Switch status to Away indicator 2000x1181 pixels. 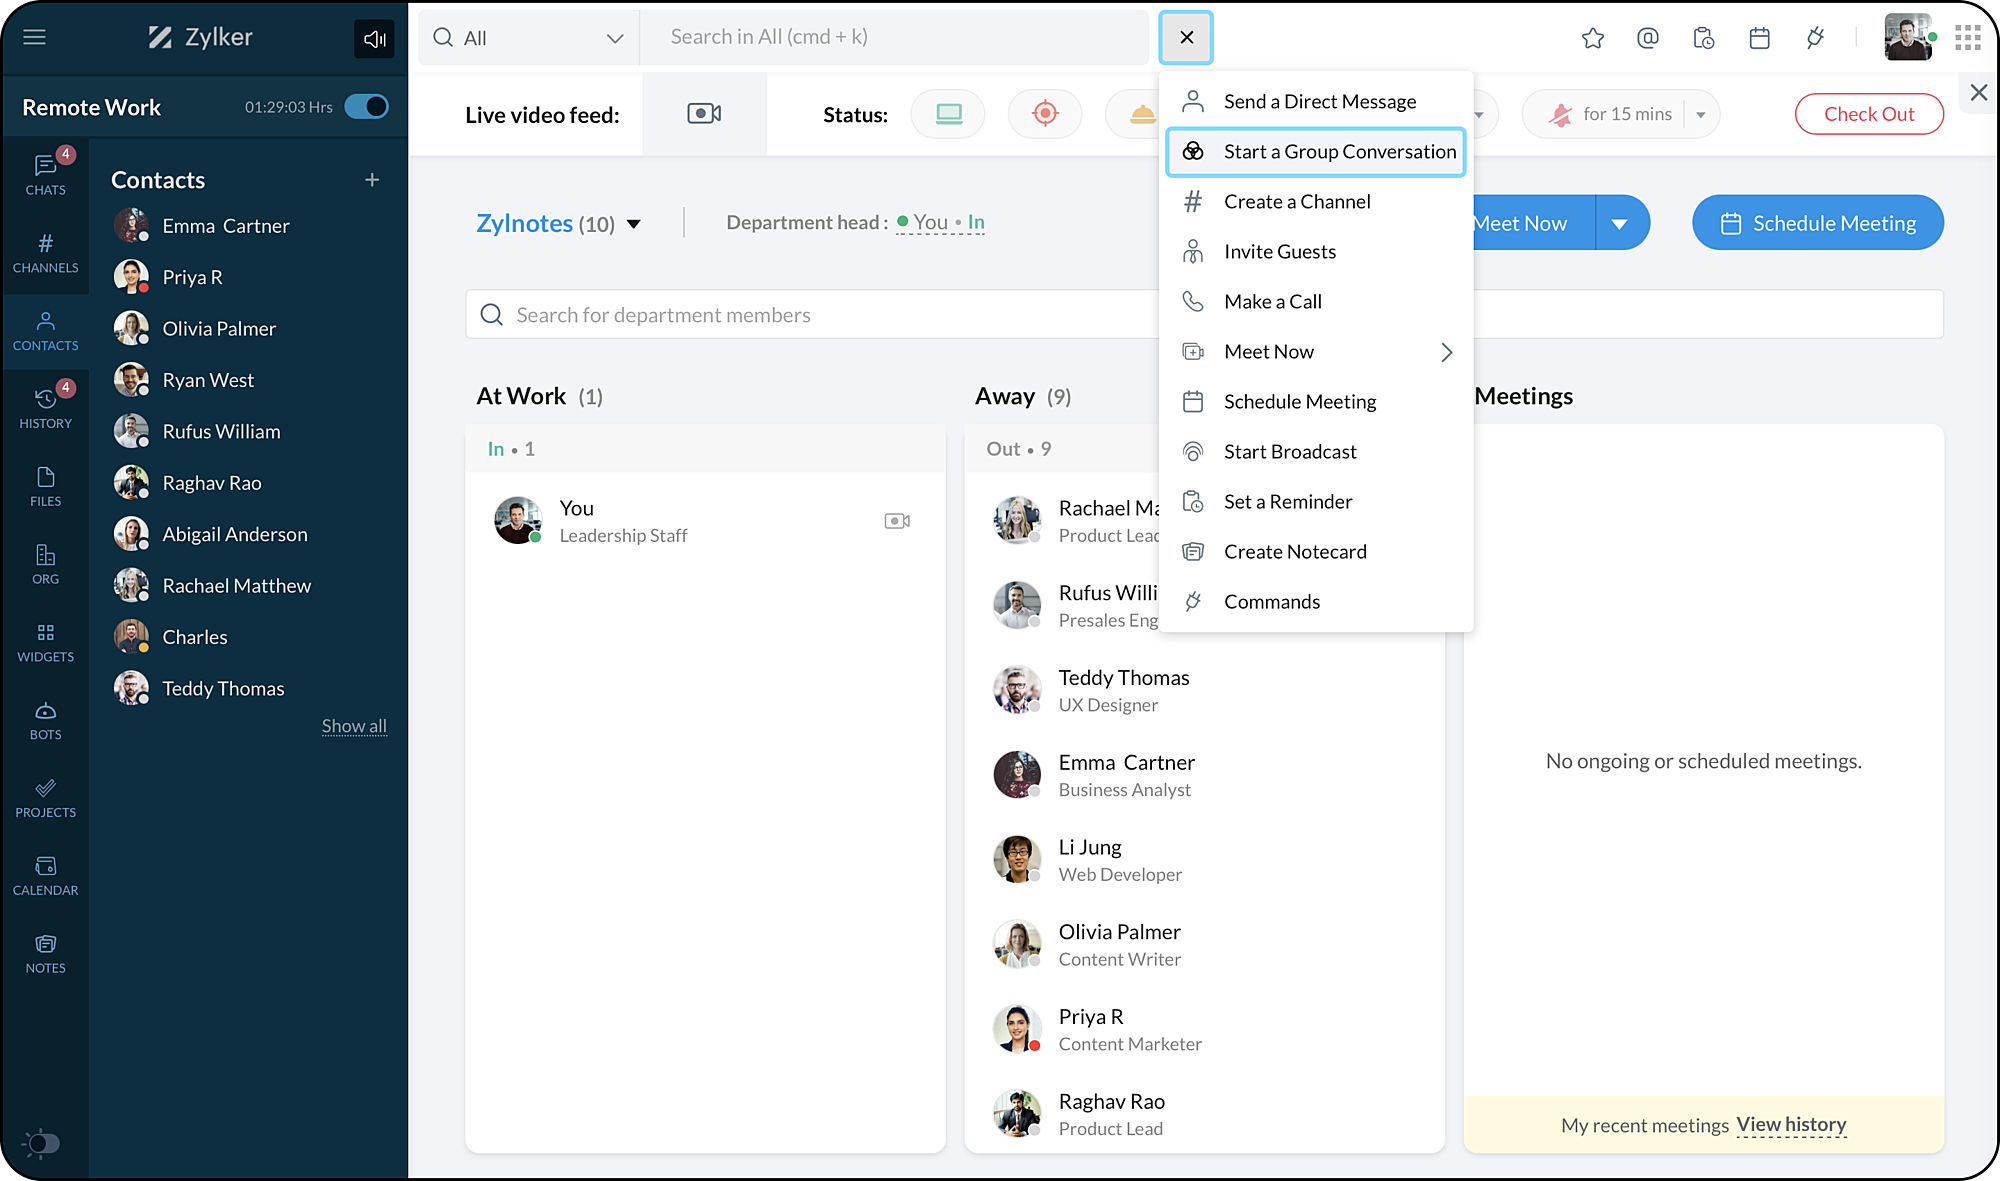point(1140,112)
